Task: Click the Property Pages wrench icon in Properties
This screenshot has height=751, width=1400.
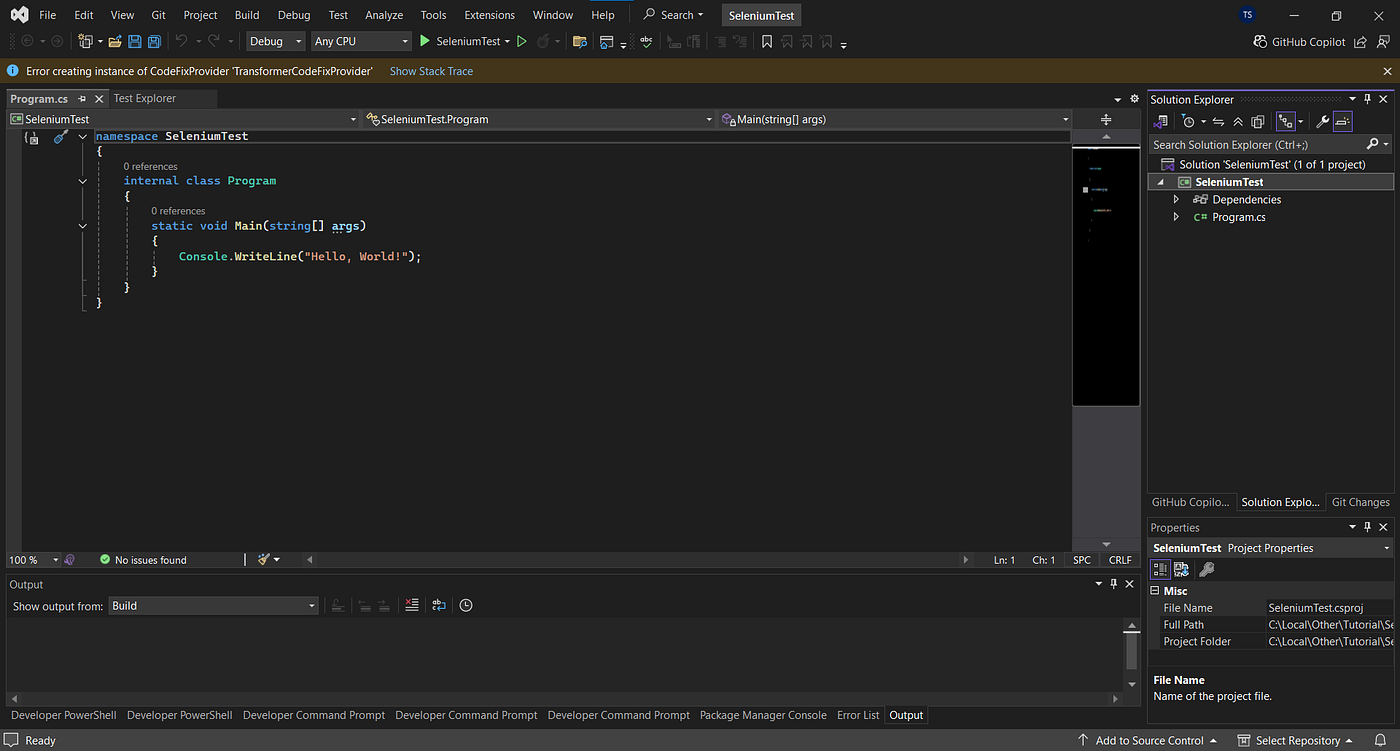Action: [1207, 569]
